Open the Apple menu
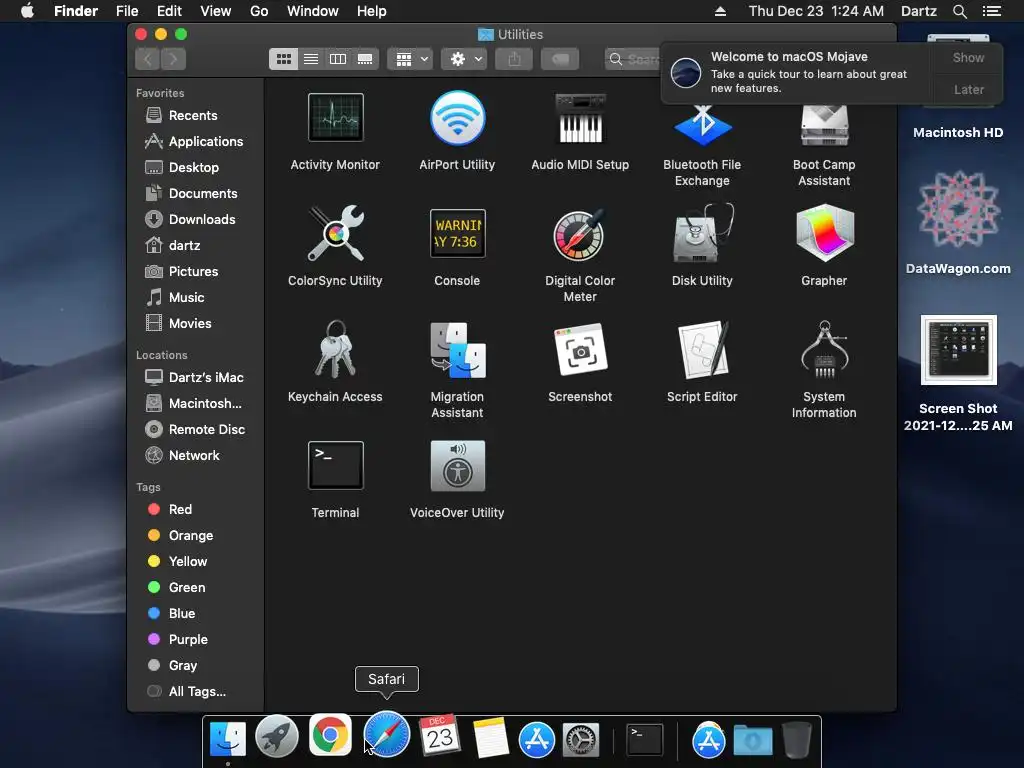Viewport: 1024px width, 768px height. pyautogui.click(x=27, y=11)
